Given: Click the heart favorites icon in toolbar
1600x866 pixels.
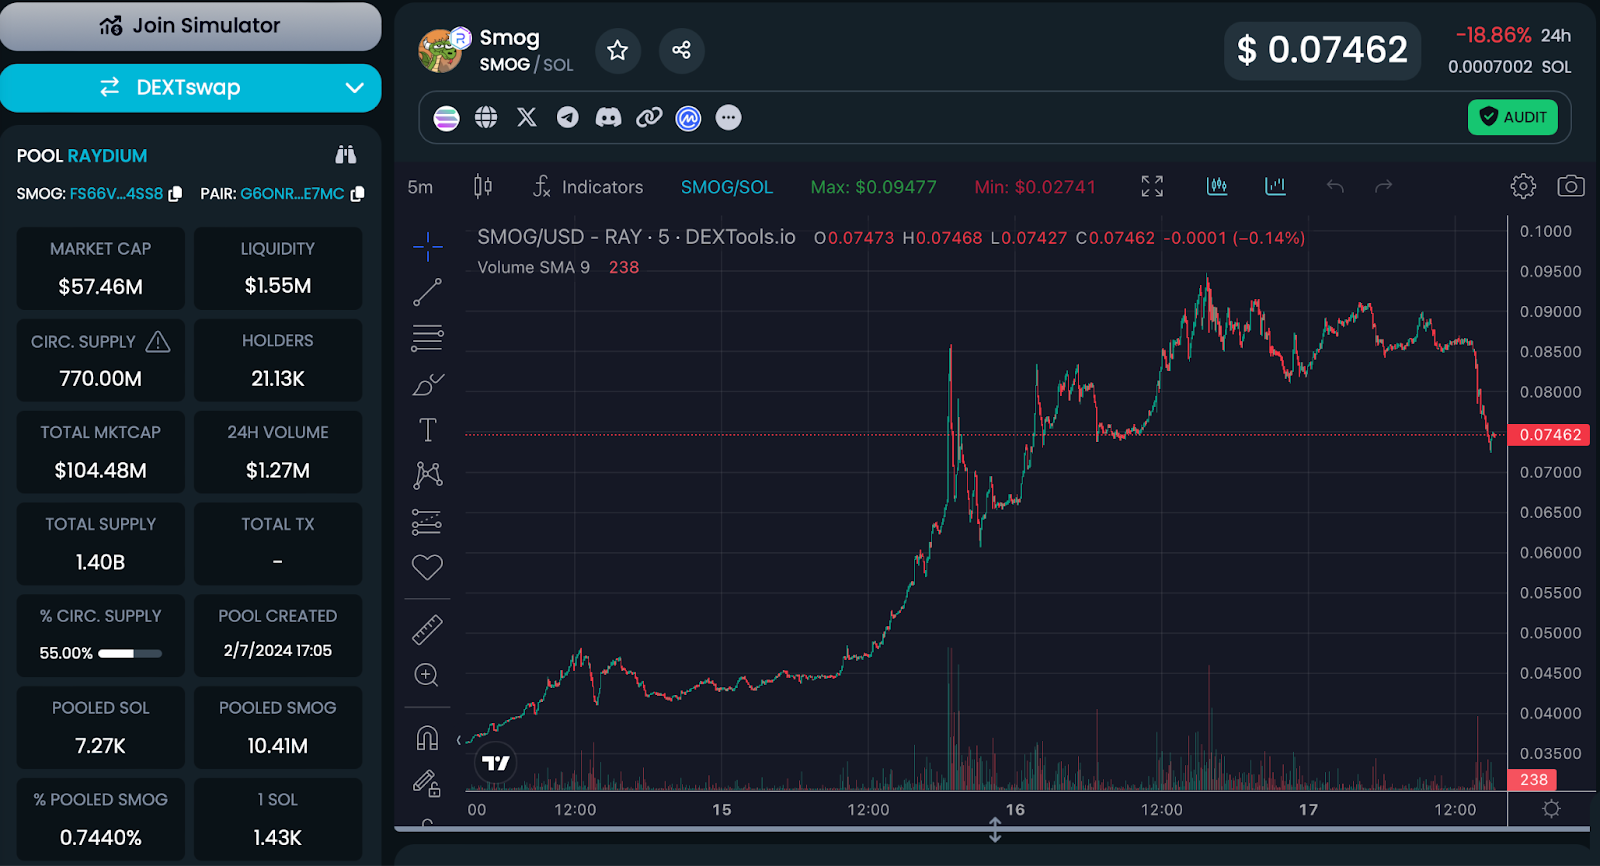Looking at the screenshot, I should pos(427,567).
